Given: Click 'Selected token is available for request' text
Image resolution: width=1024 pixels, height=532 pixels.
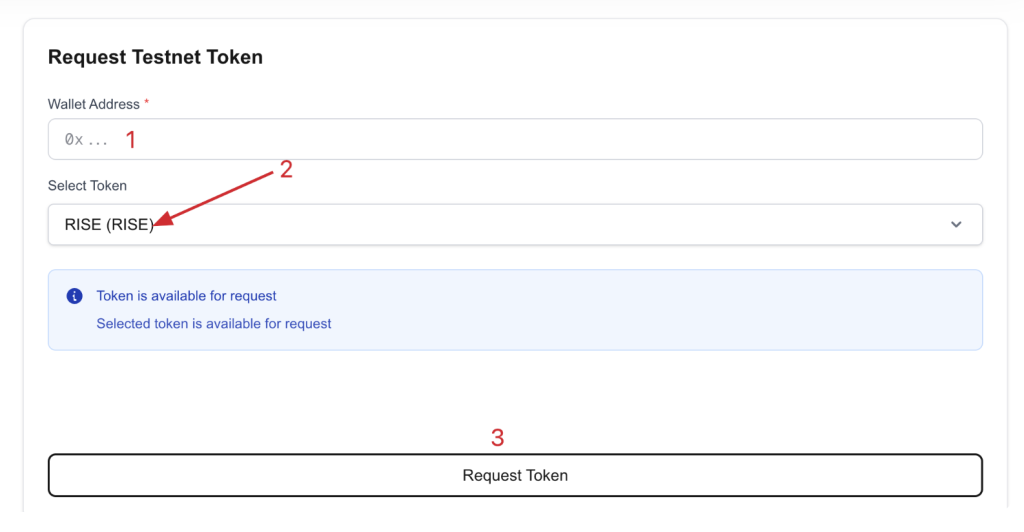Looking at the screenshot, I should 213,324.
